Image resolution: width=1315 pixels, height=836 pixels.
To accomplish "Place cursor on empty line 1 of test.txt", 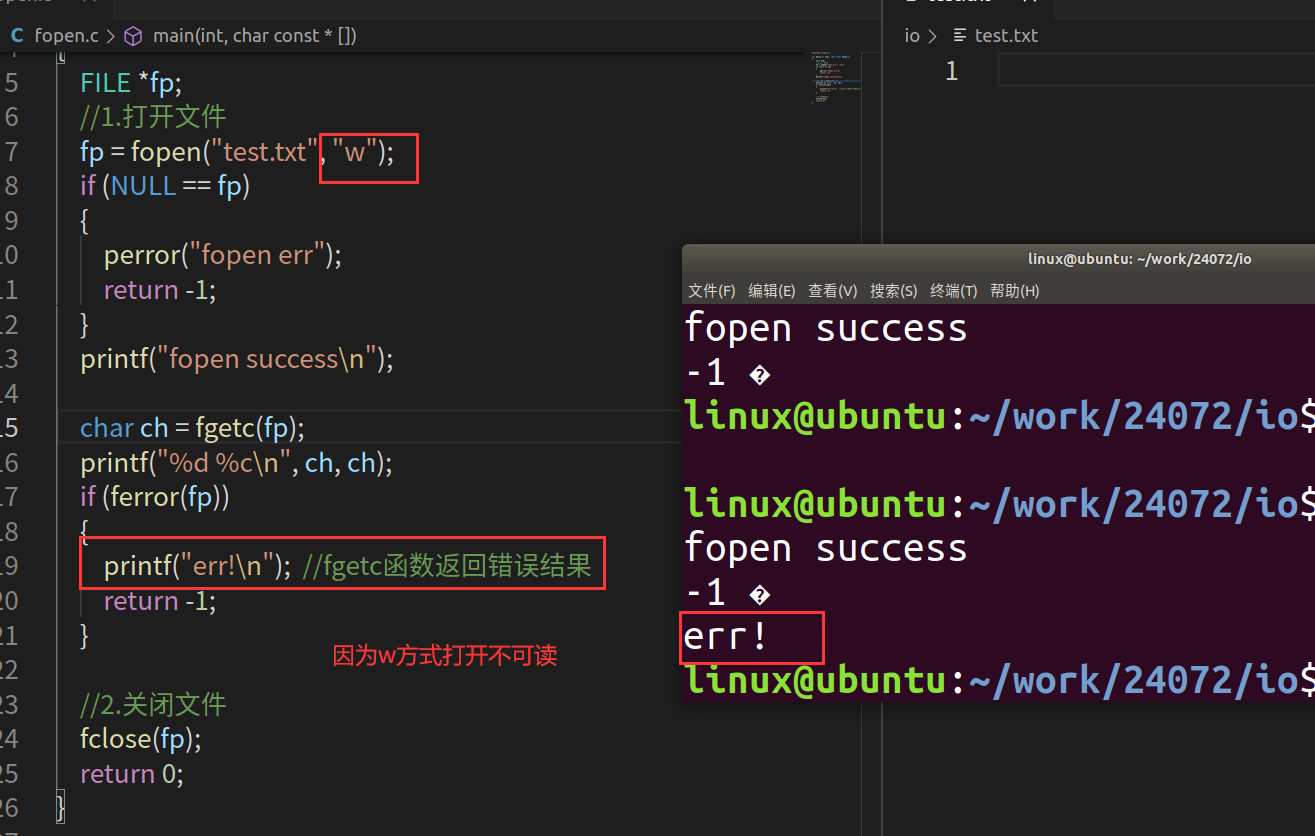I will click(1155, 70).
